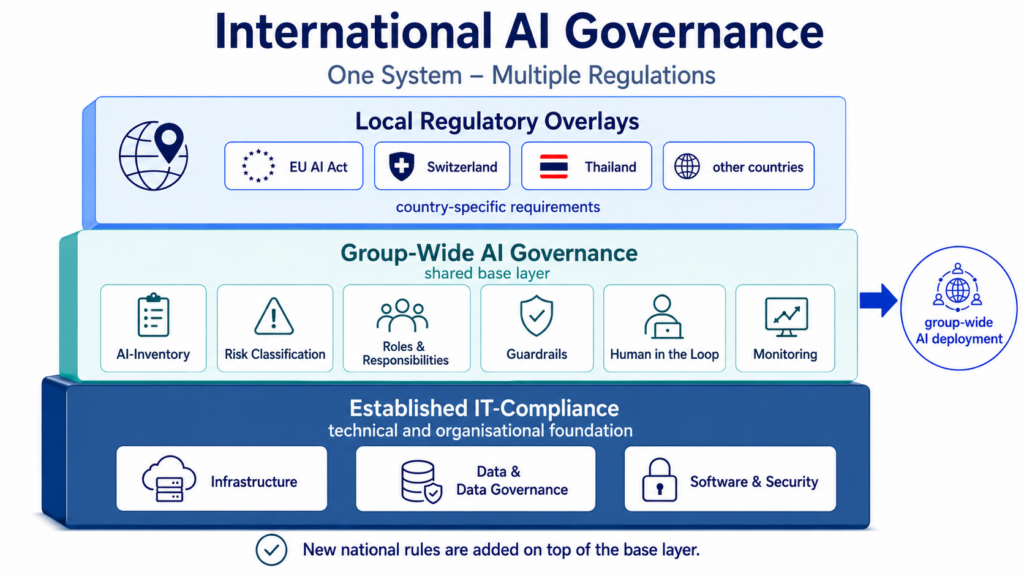Select the 'Guardrails' label
The height and width of the screenshot is (576, 1024).
pos(537,355)
